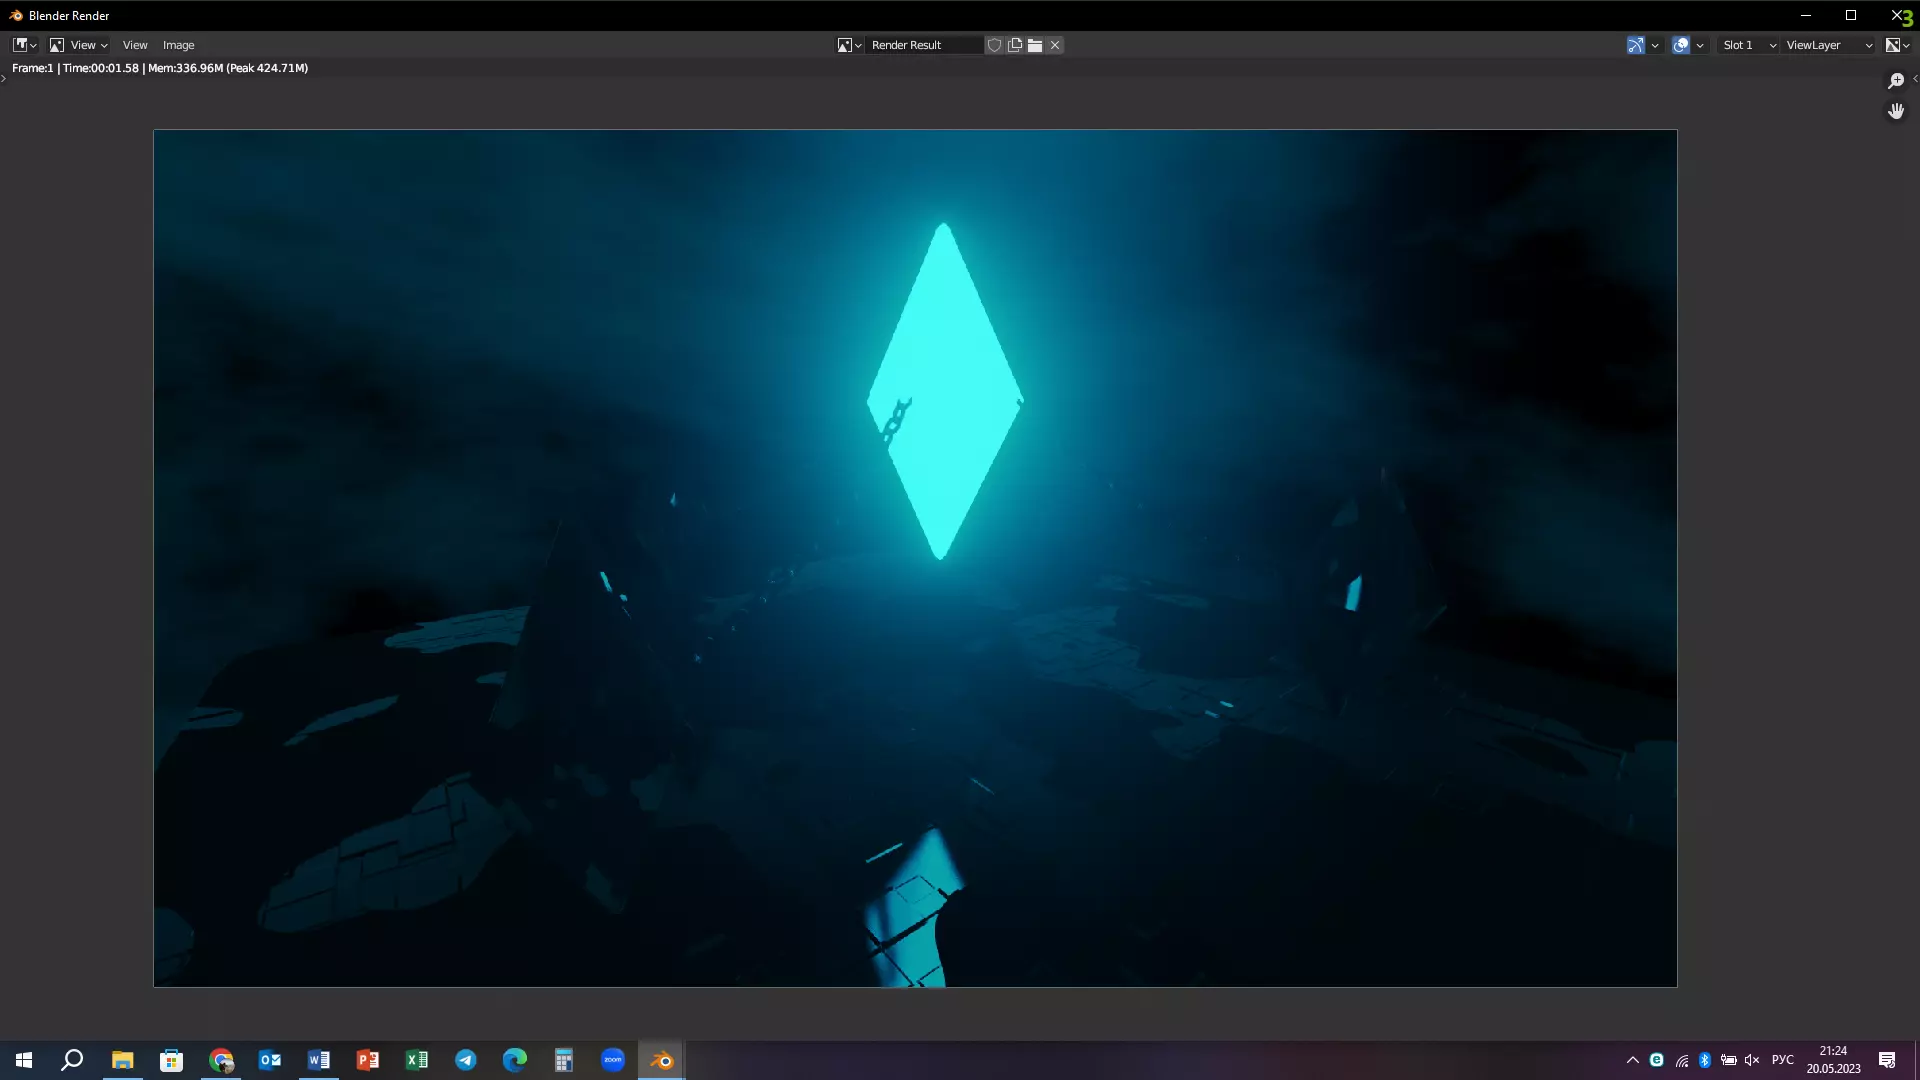Viewport: 1920px width, 1080px height.
Task: Click the Blender taskbar icon
Action: click(662, 1060)
